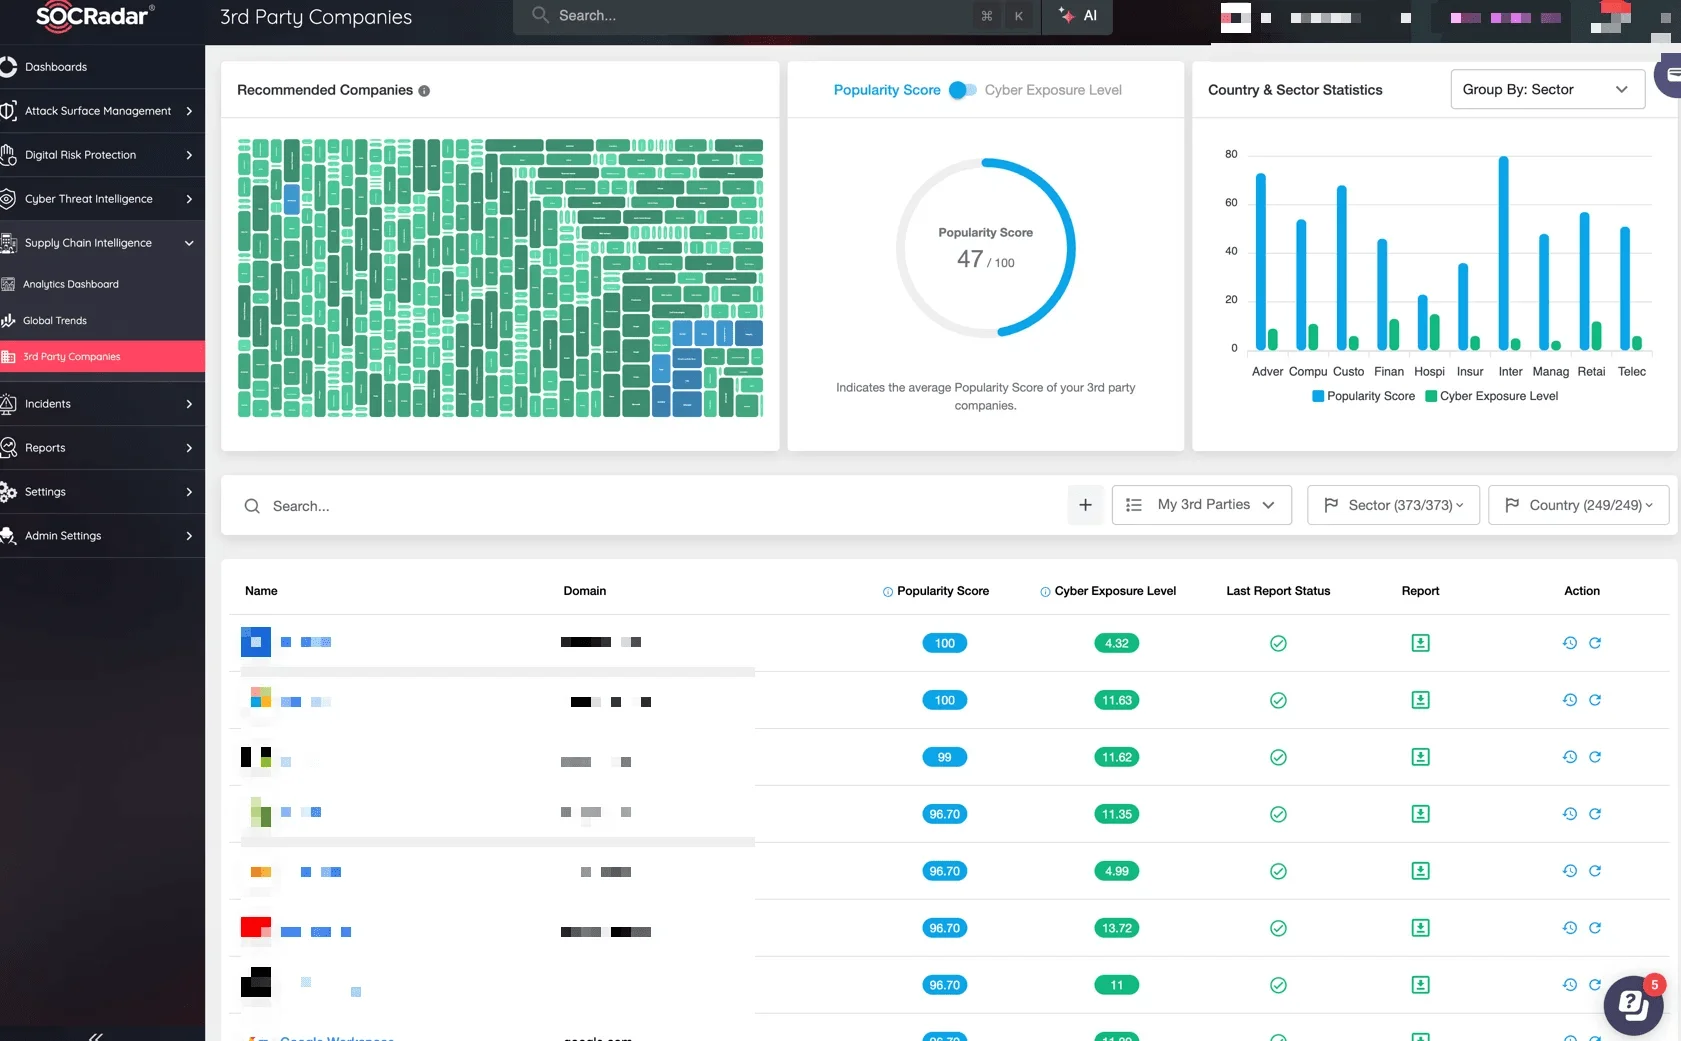Toggle Popularity Score to Cyber Exposure Level
Viewport: 1681px width, 1041px height.
(x=962, y=90)
